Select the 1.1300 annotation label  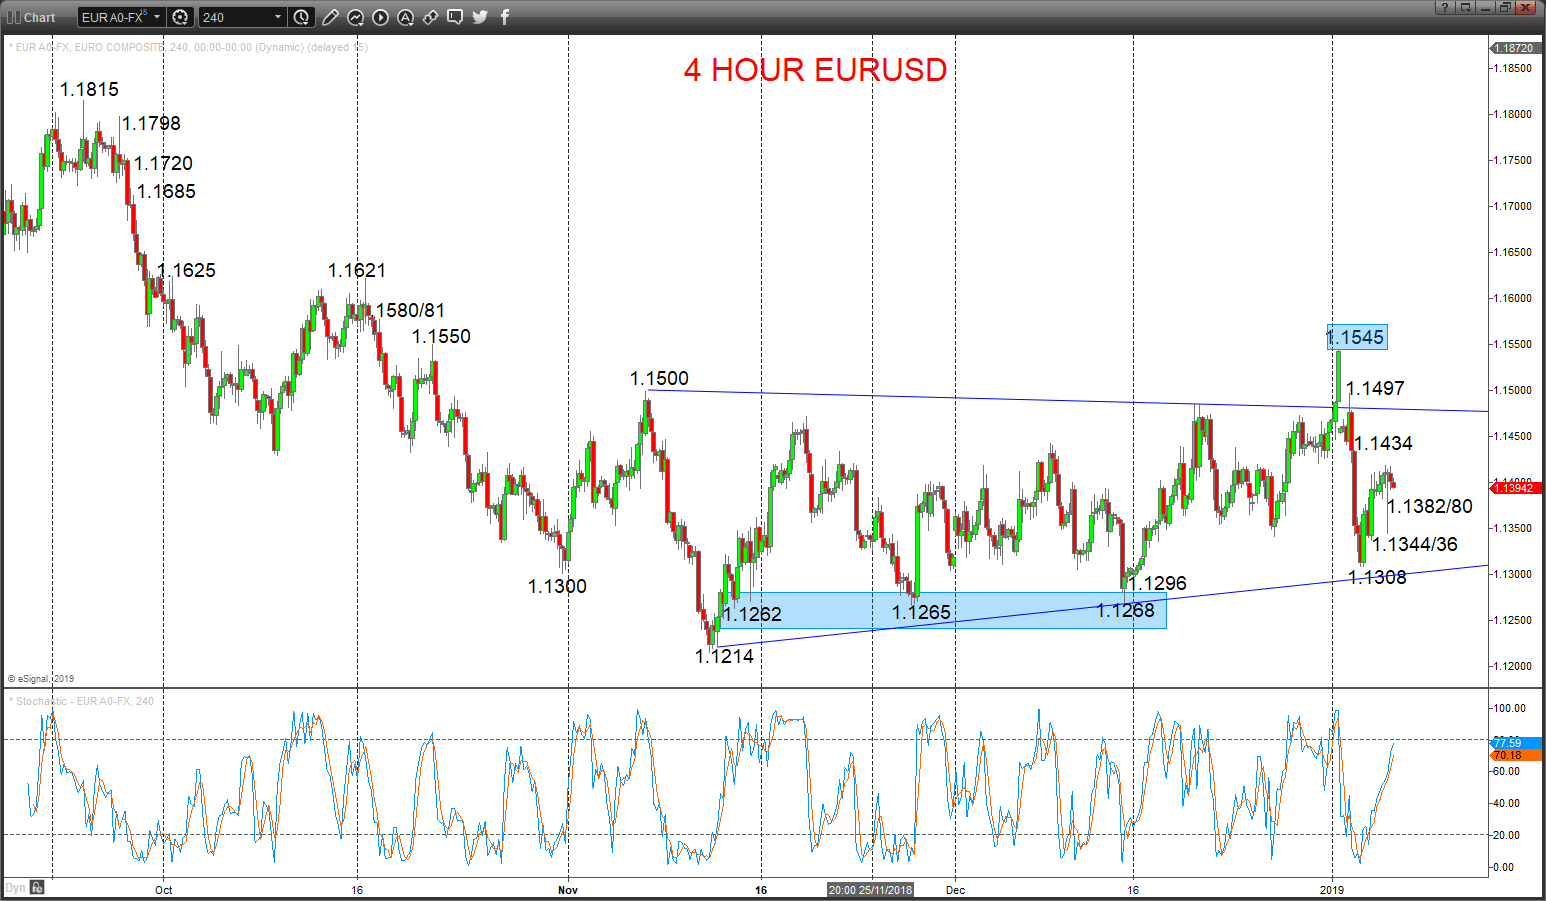(557, 586)
